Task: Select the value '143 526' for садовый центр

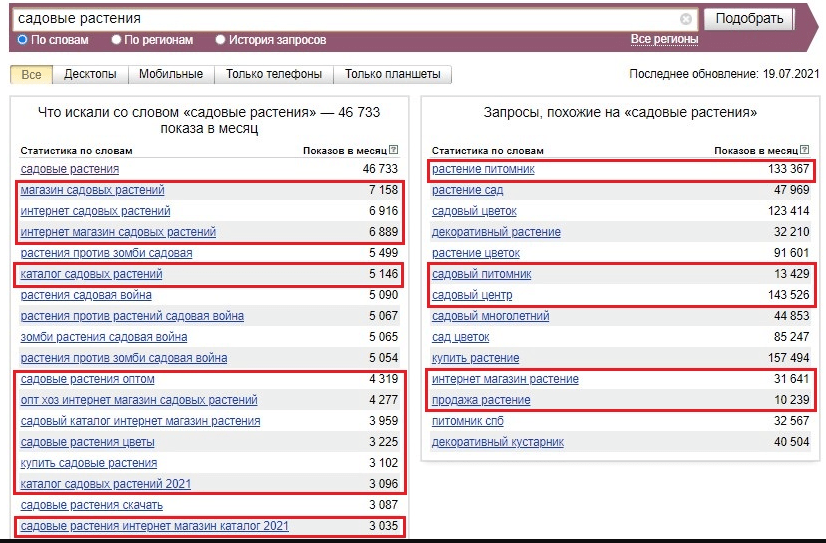Action: coord(788,294)
